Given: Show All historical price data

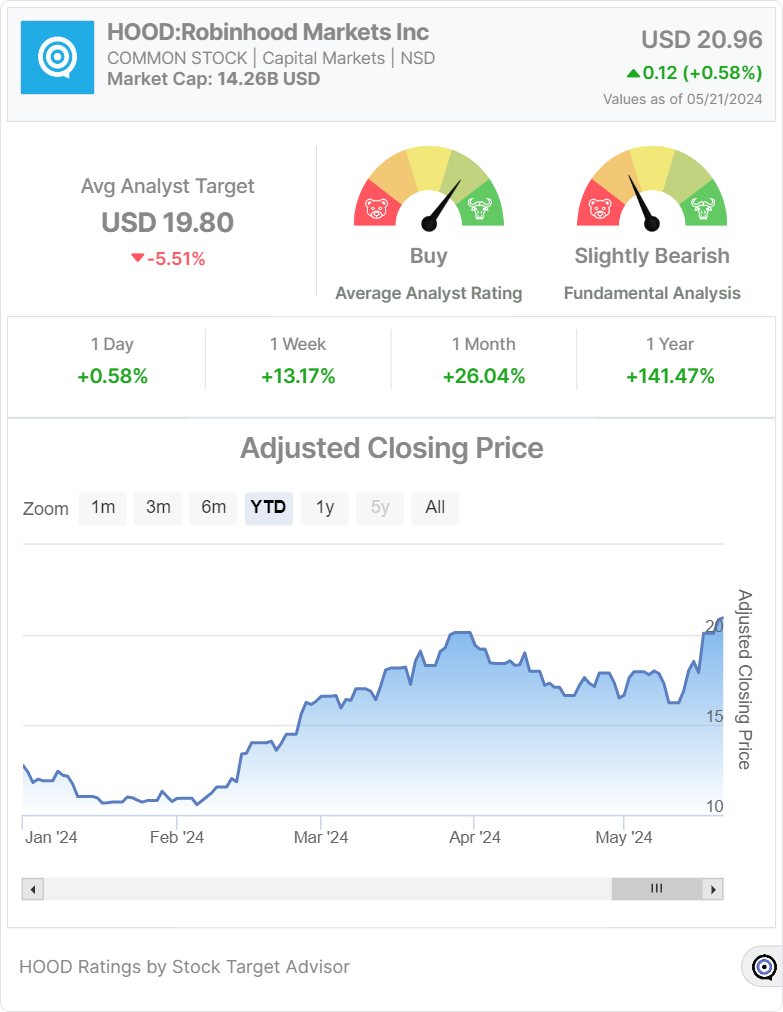Looking at the screenshot, I should point(435,507).
